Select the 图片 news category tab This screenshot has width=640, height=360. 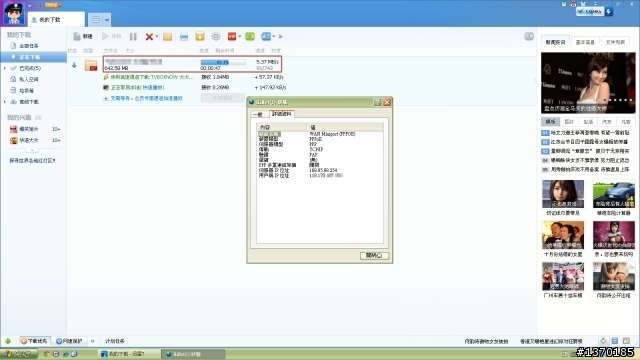click(569, 122)
